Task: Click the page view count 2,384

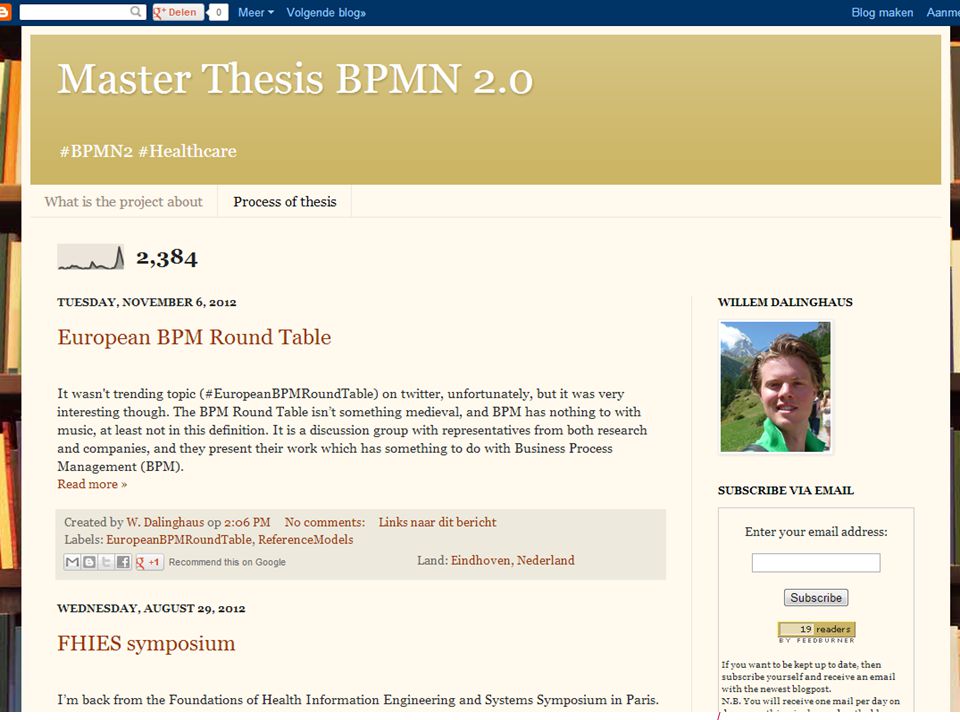Action: pyautogui.click(x=167, y=258)
